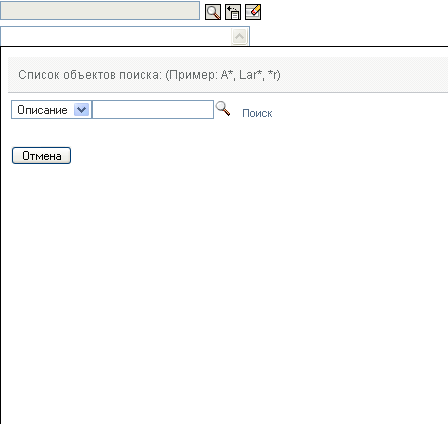Image resolution: width=448 pixels, height=424 pixels.
Task: Collapse the list box using its chevron
Action: pyautogui.click(x=239, y=36)
